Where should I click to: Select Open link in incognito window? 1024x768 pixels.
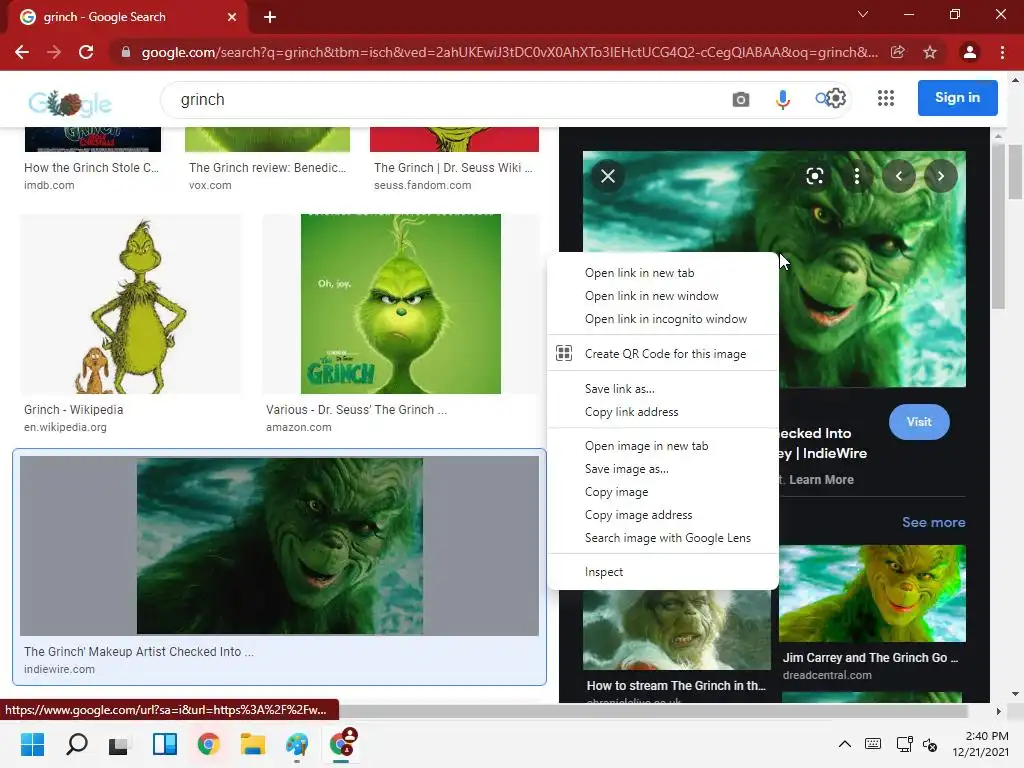click(663, 319)
